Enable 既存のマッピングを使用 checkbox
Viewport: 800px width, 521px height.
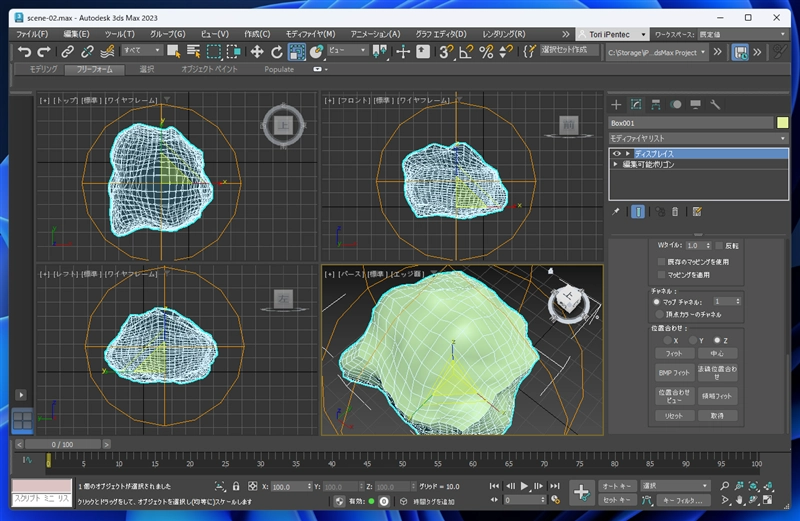click(661, 261)
